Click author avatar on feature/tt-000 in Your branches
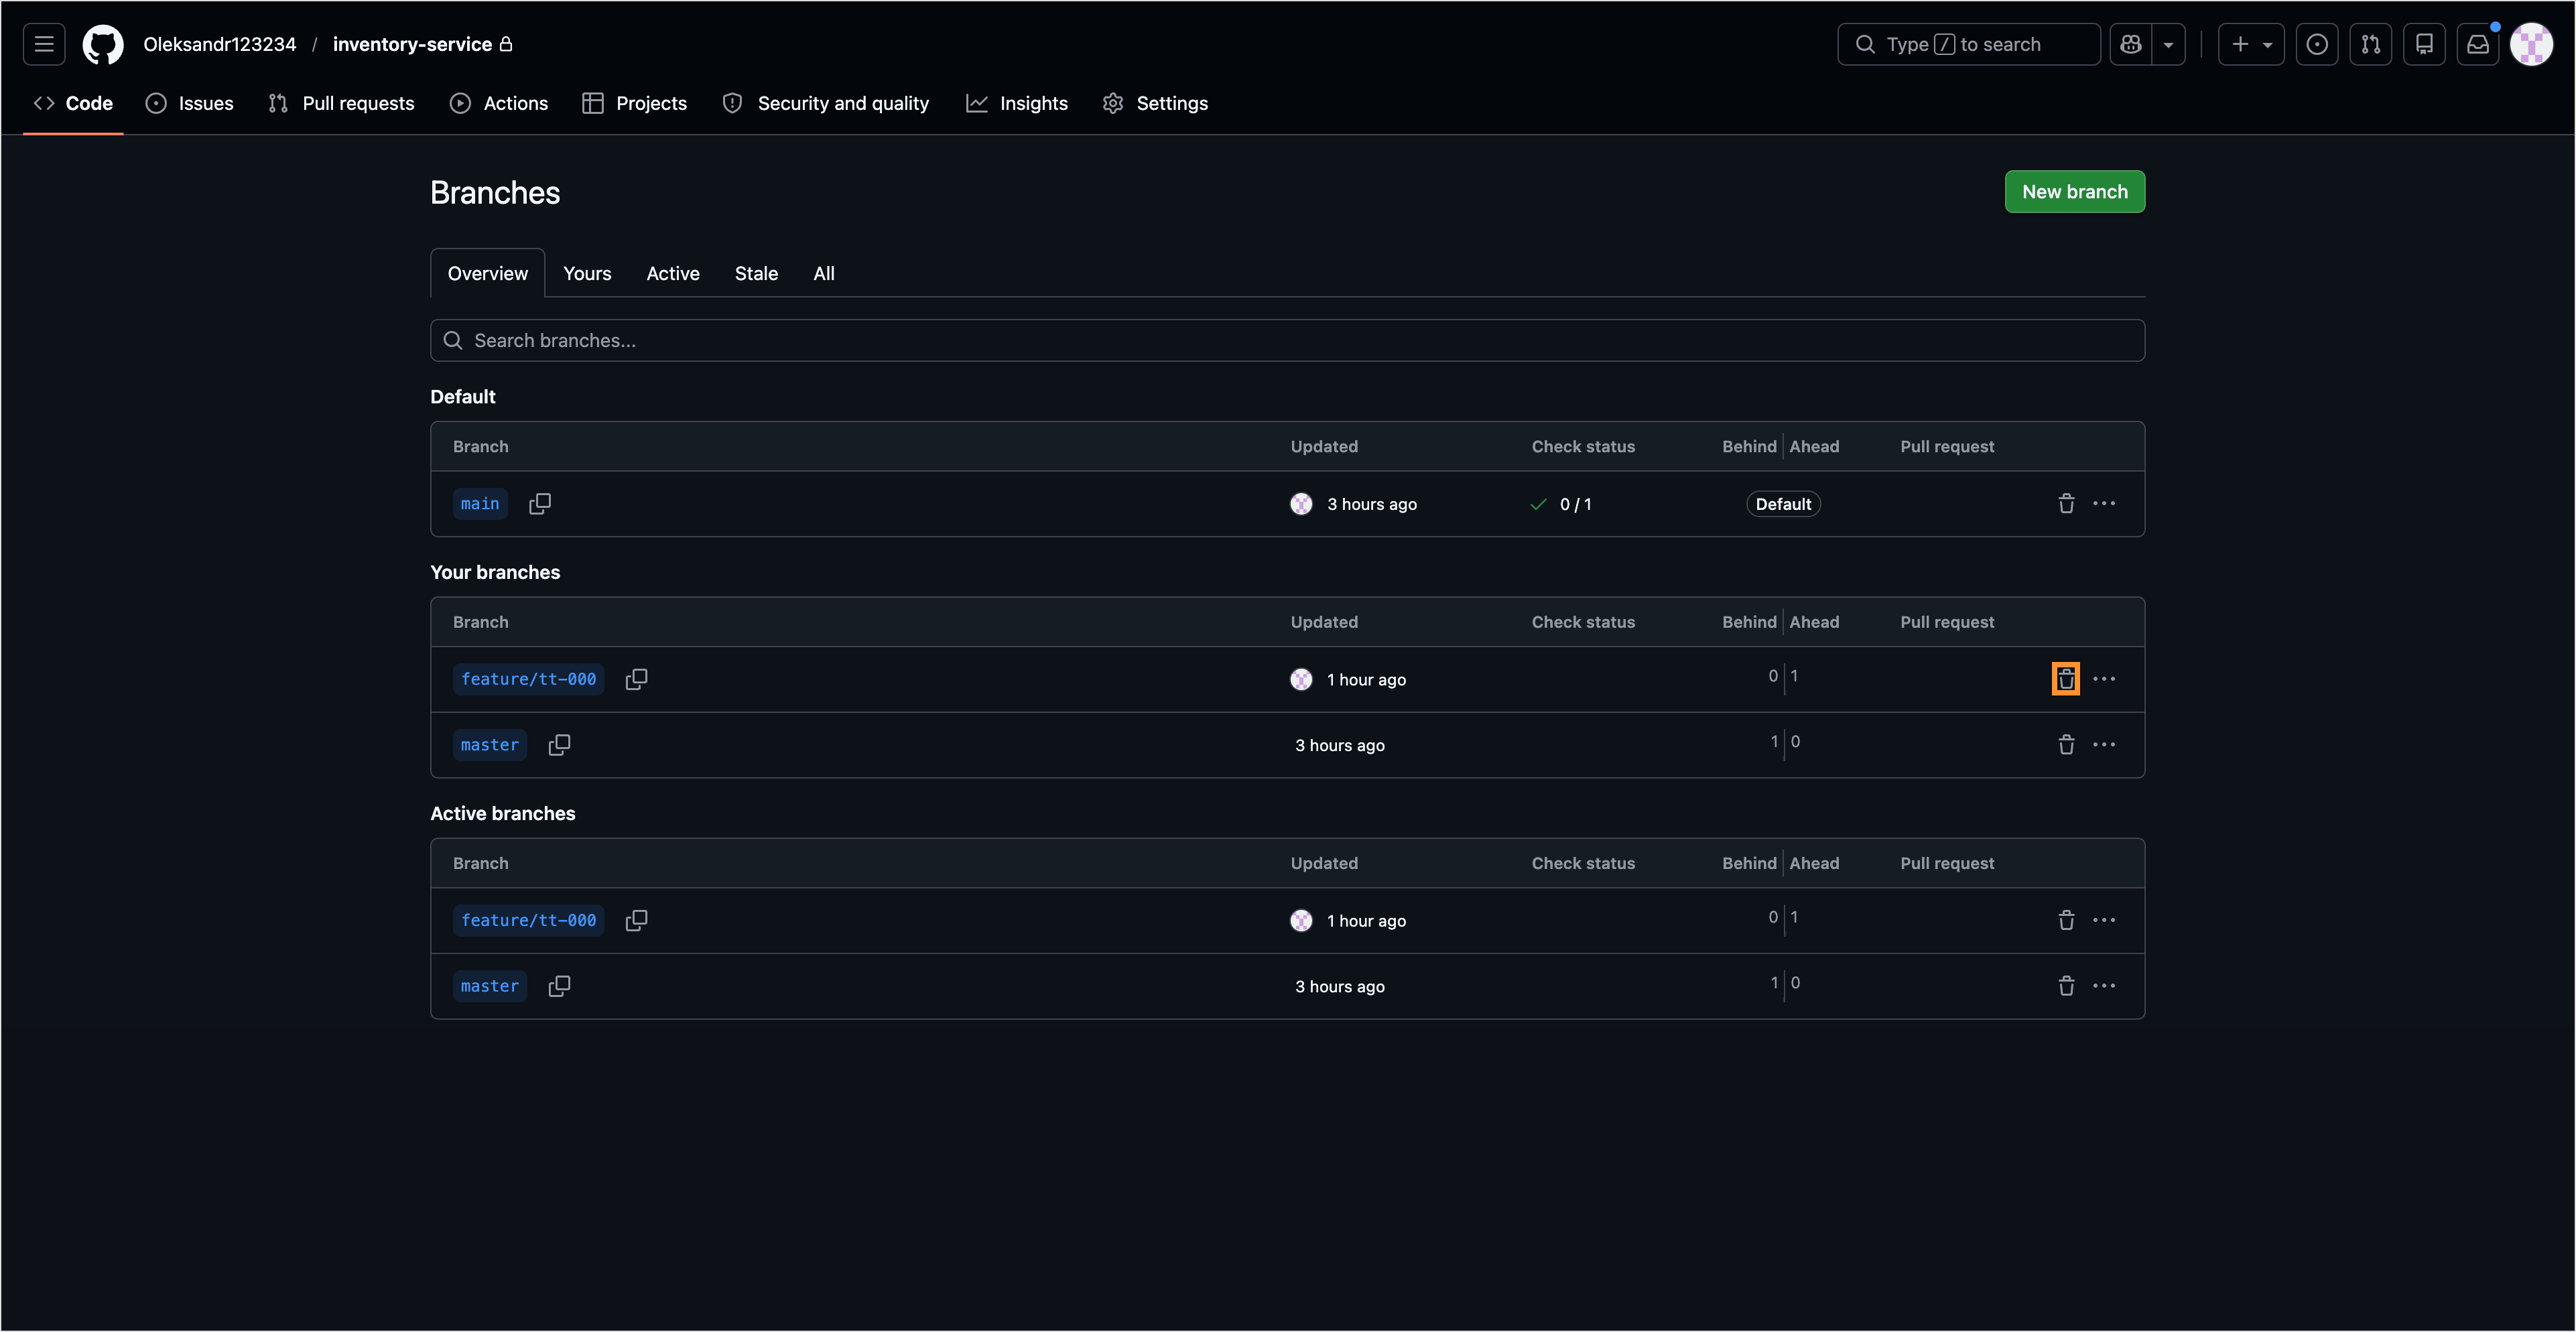Viewport: 2576px width, 1332px height. (1301, 679)
